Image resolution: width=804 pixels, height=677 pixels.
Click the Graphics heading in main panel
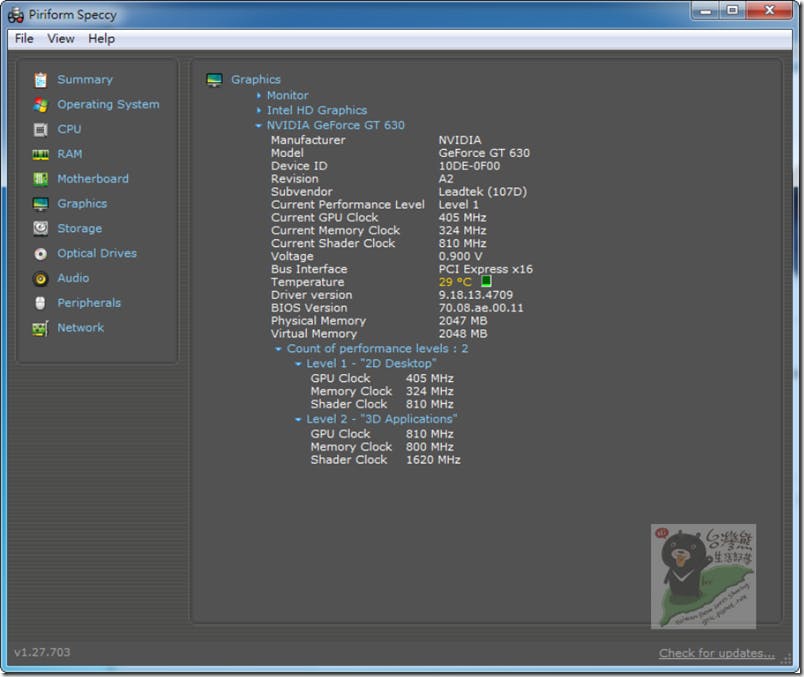tap(256, 79)
